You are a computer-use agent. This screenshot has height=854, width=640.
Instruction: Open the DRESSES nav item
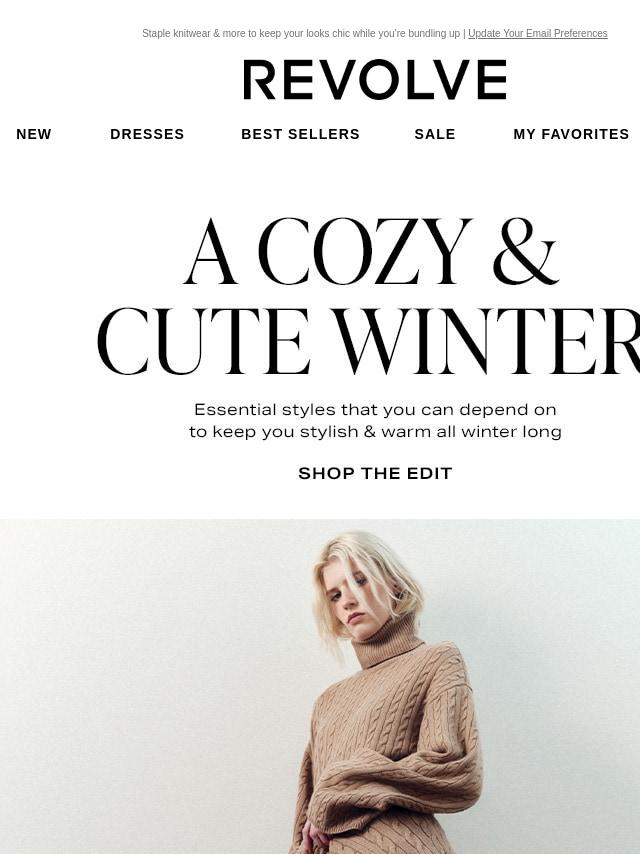[147, 134]
